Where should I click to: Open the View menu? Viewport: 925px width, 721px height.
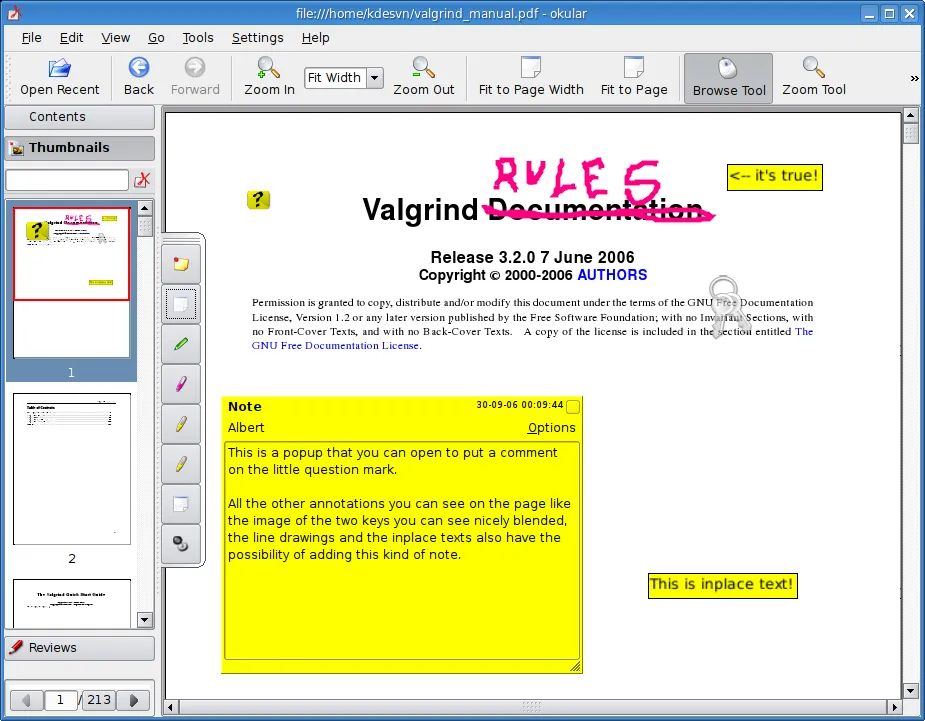pos(116,38)
